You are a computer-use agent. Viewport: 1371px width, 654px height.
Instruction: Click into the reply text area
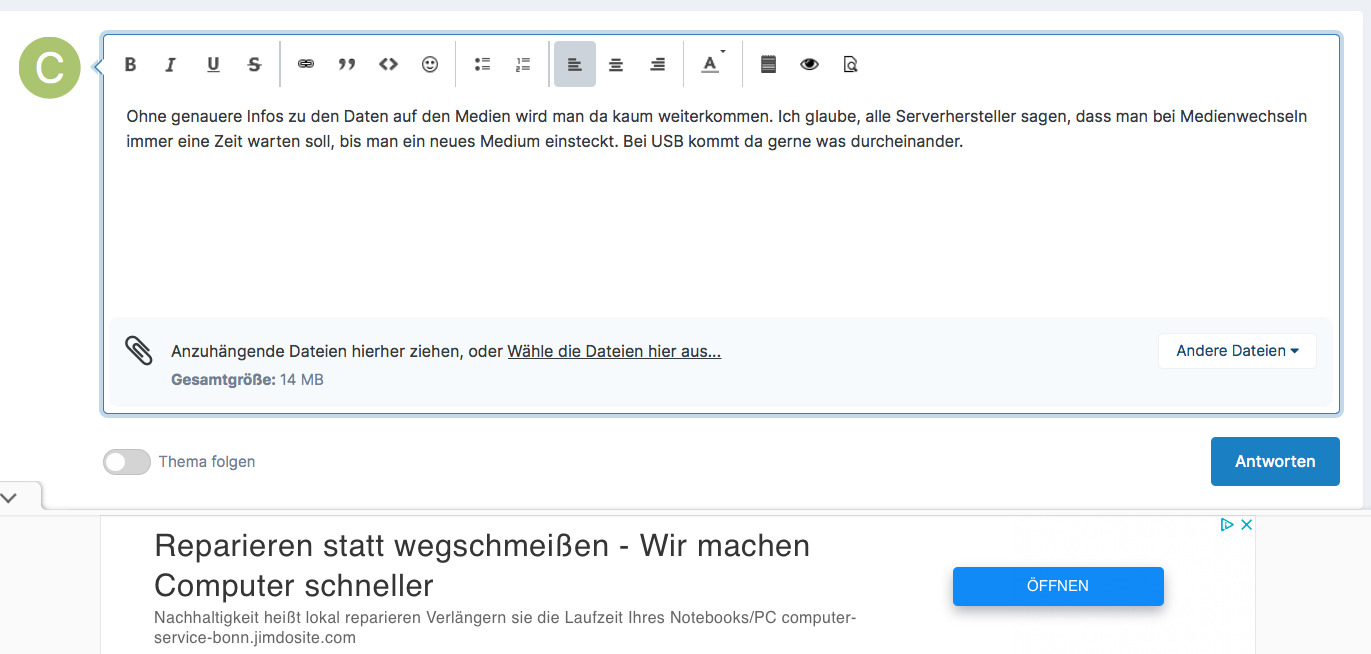coord(721,205)
